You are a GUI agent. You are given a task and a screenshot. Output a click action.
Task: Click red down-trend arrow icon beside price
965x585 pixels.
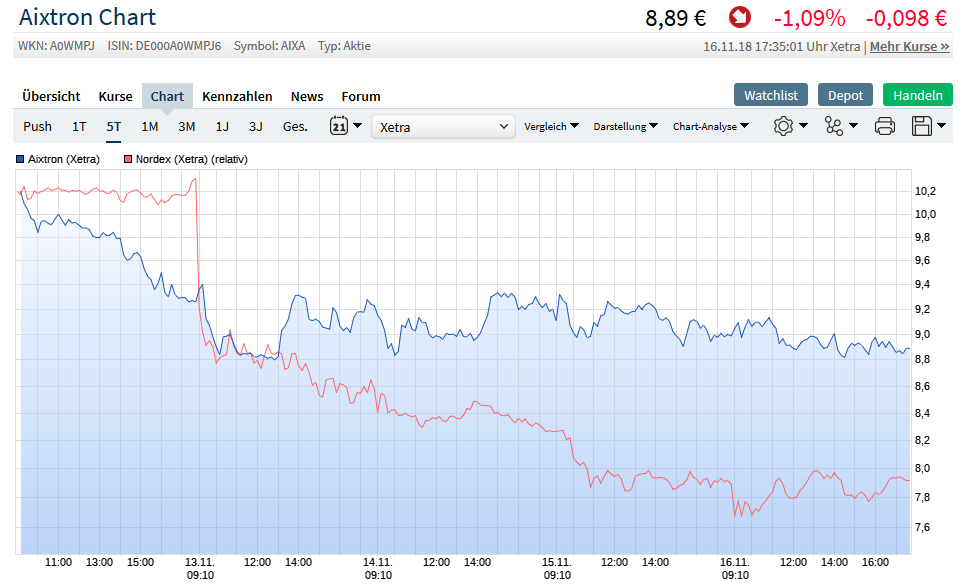[x=740, y=17]
